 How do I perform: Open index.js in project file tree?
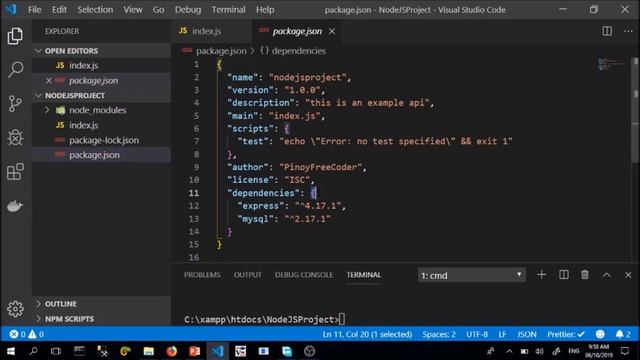pos(101,125)
